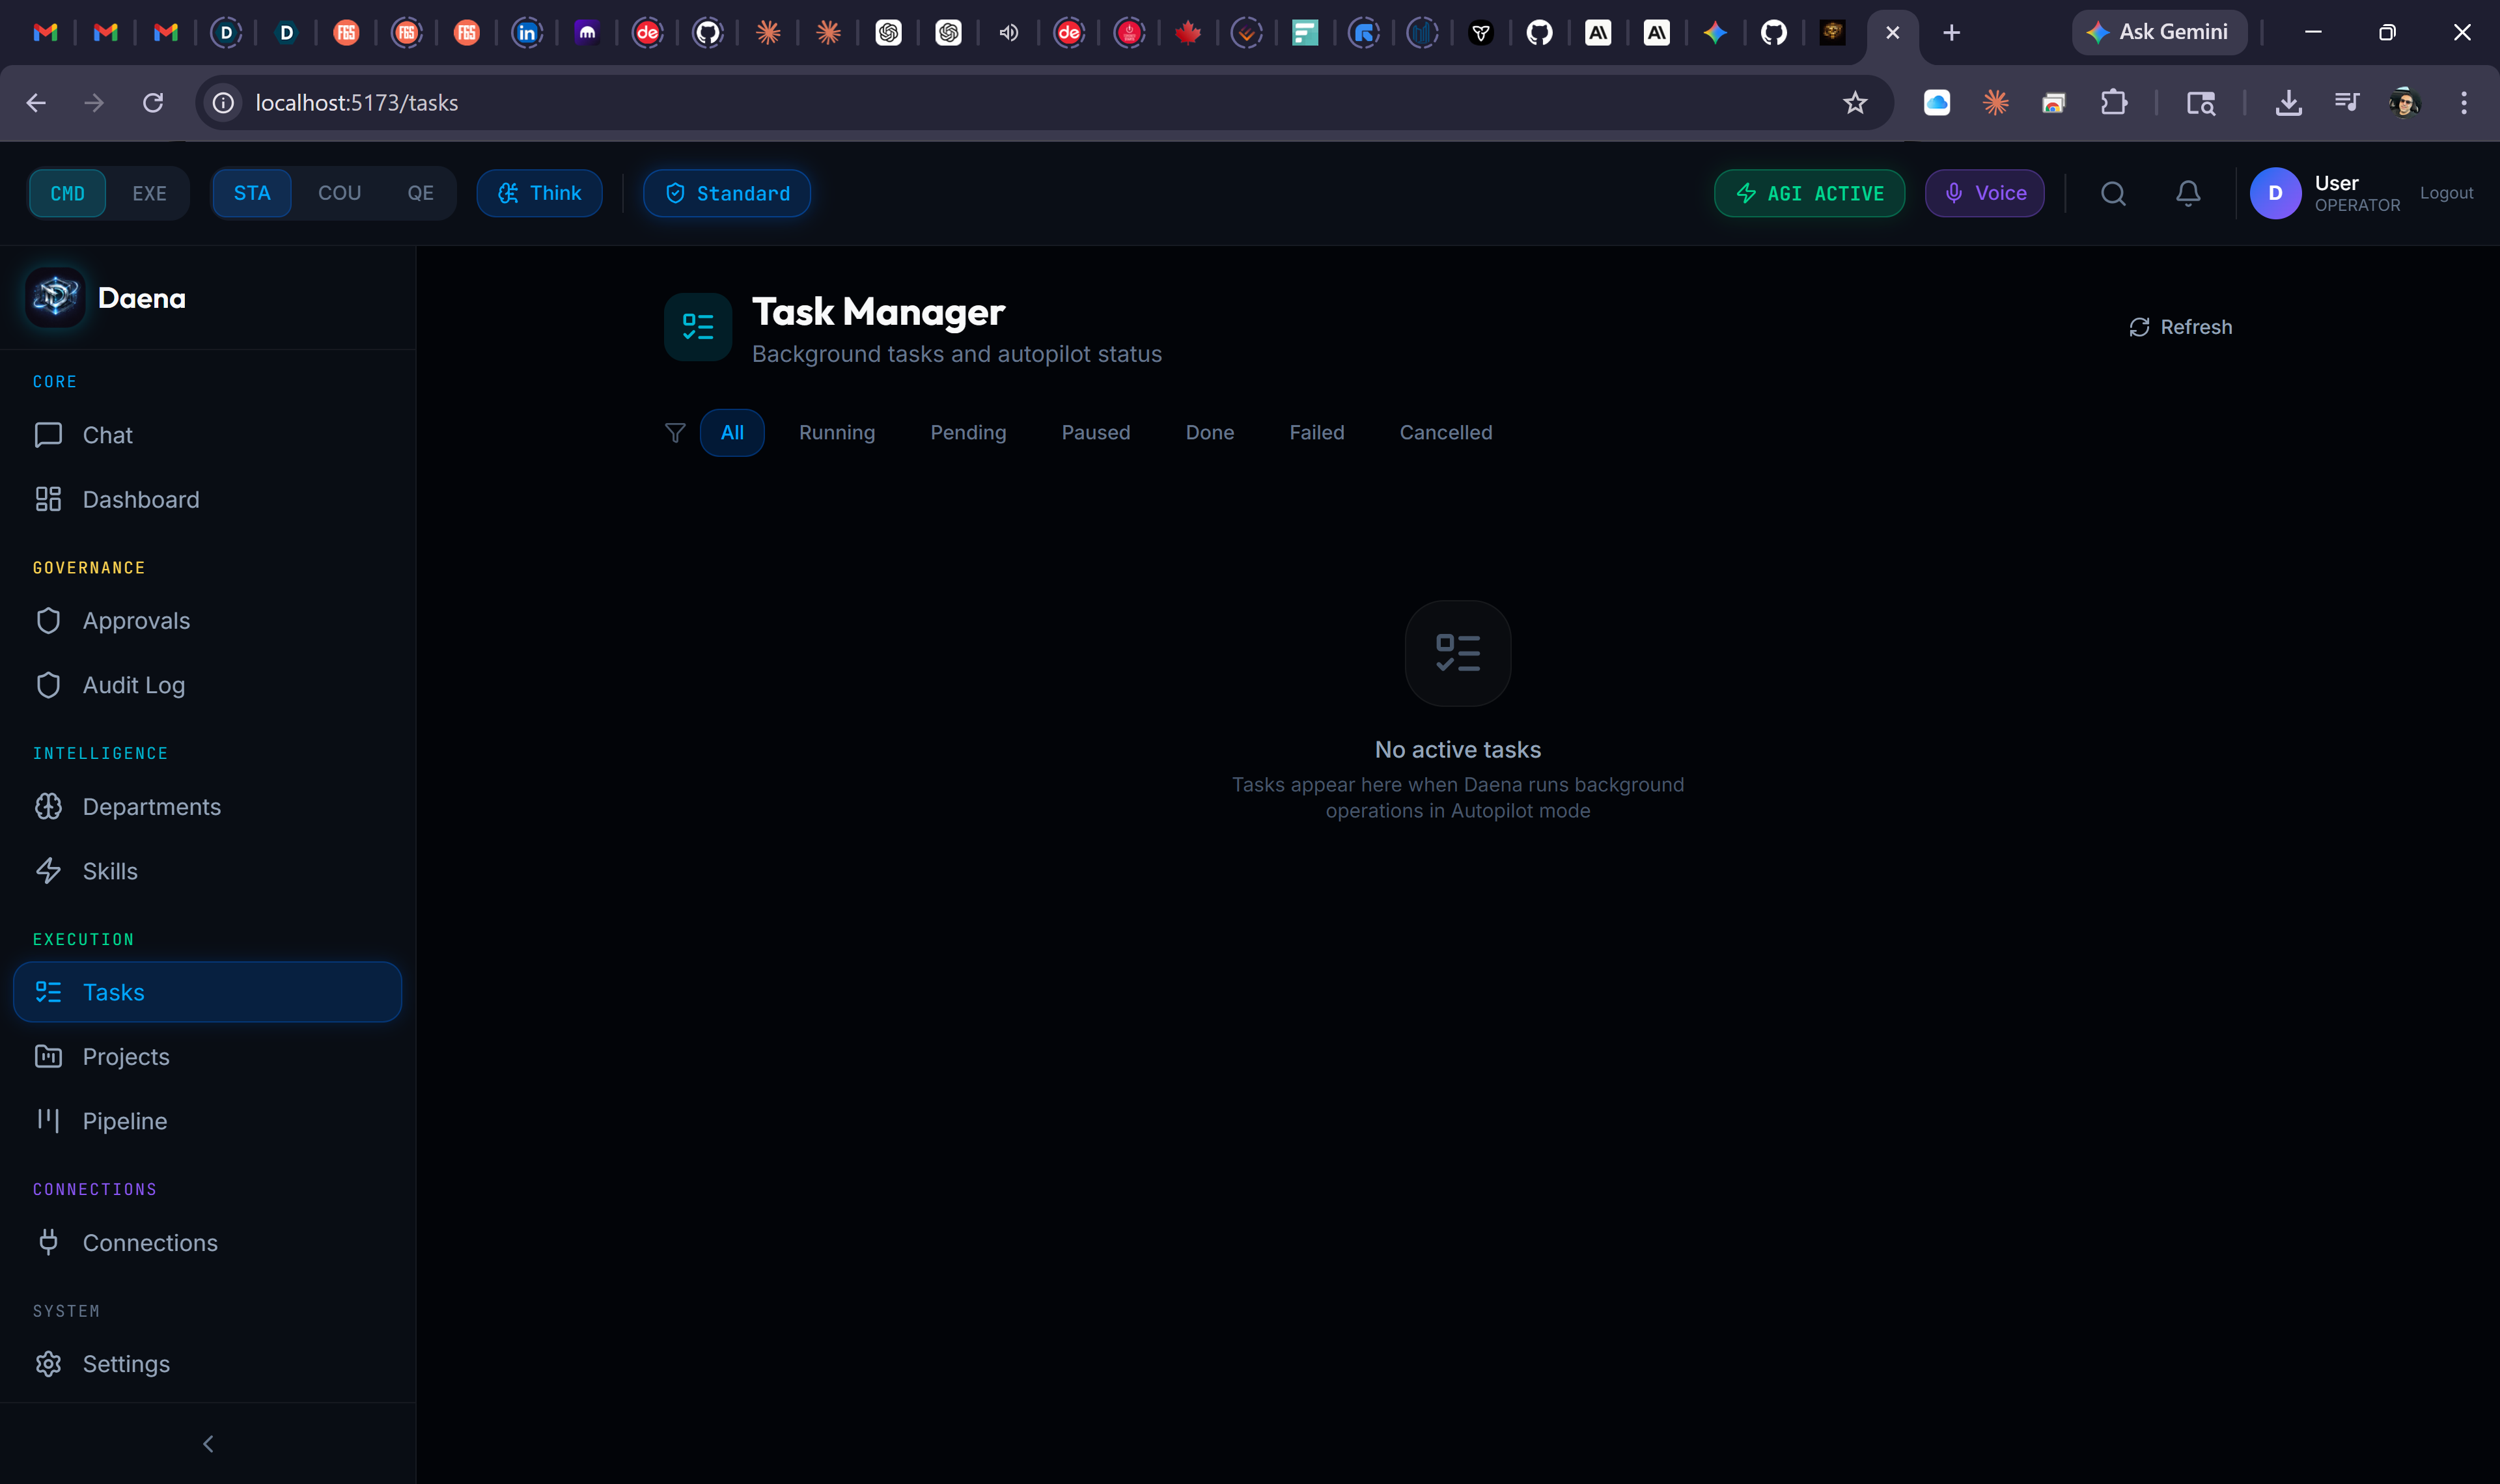Bookmark this page with star icon

coord(1854,103)
